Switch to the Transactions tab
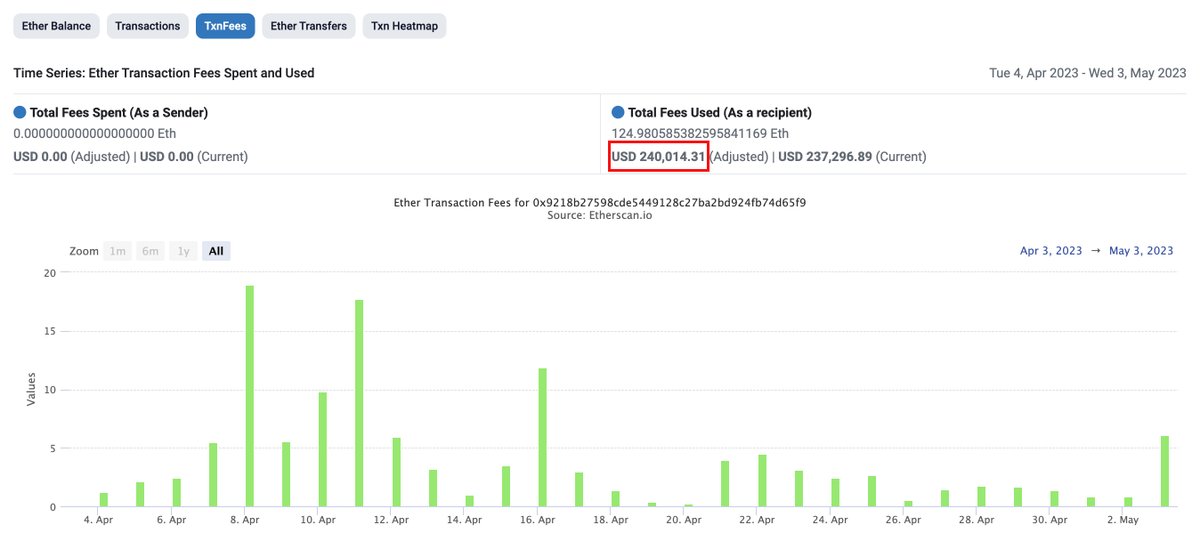 pos(148,26)
